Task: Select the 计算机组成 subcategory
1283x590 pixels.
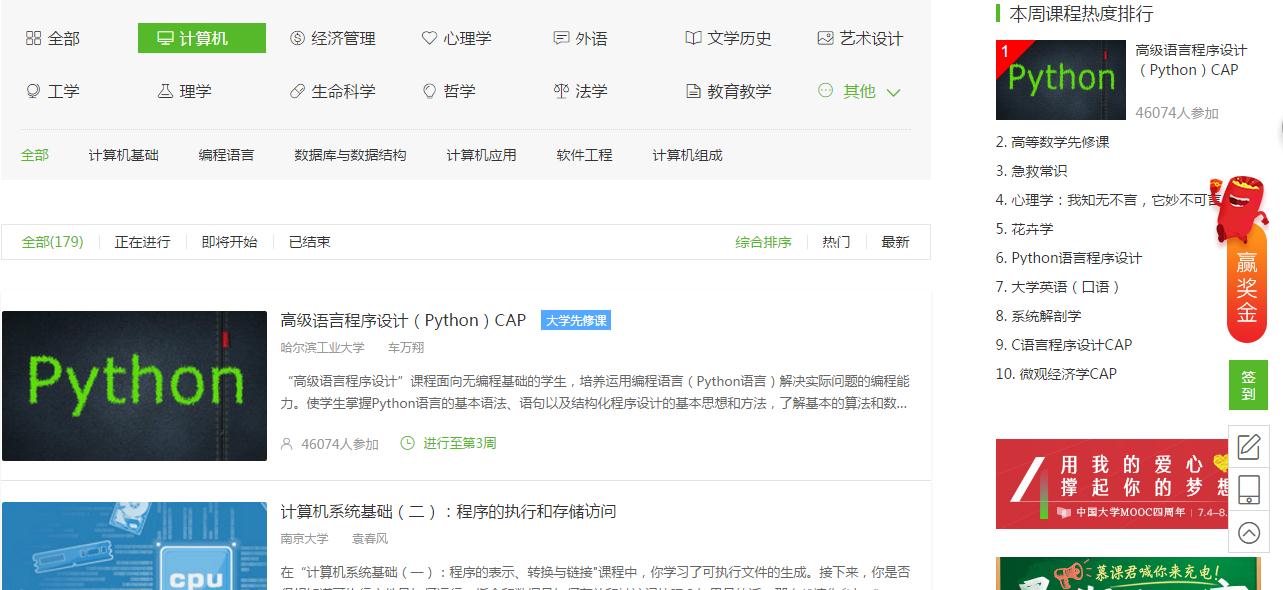Action: coord(687,155)
